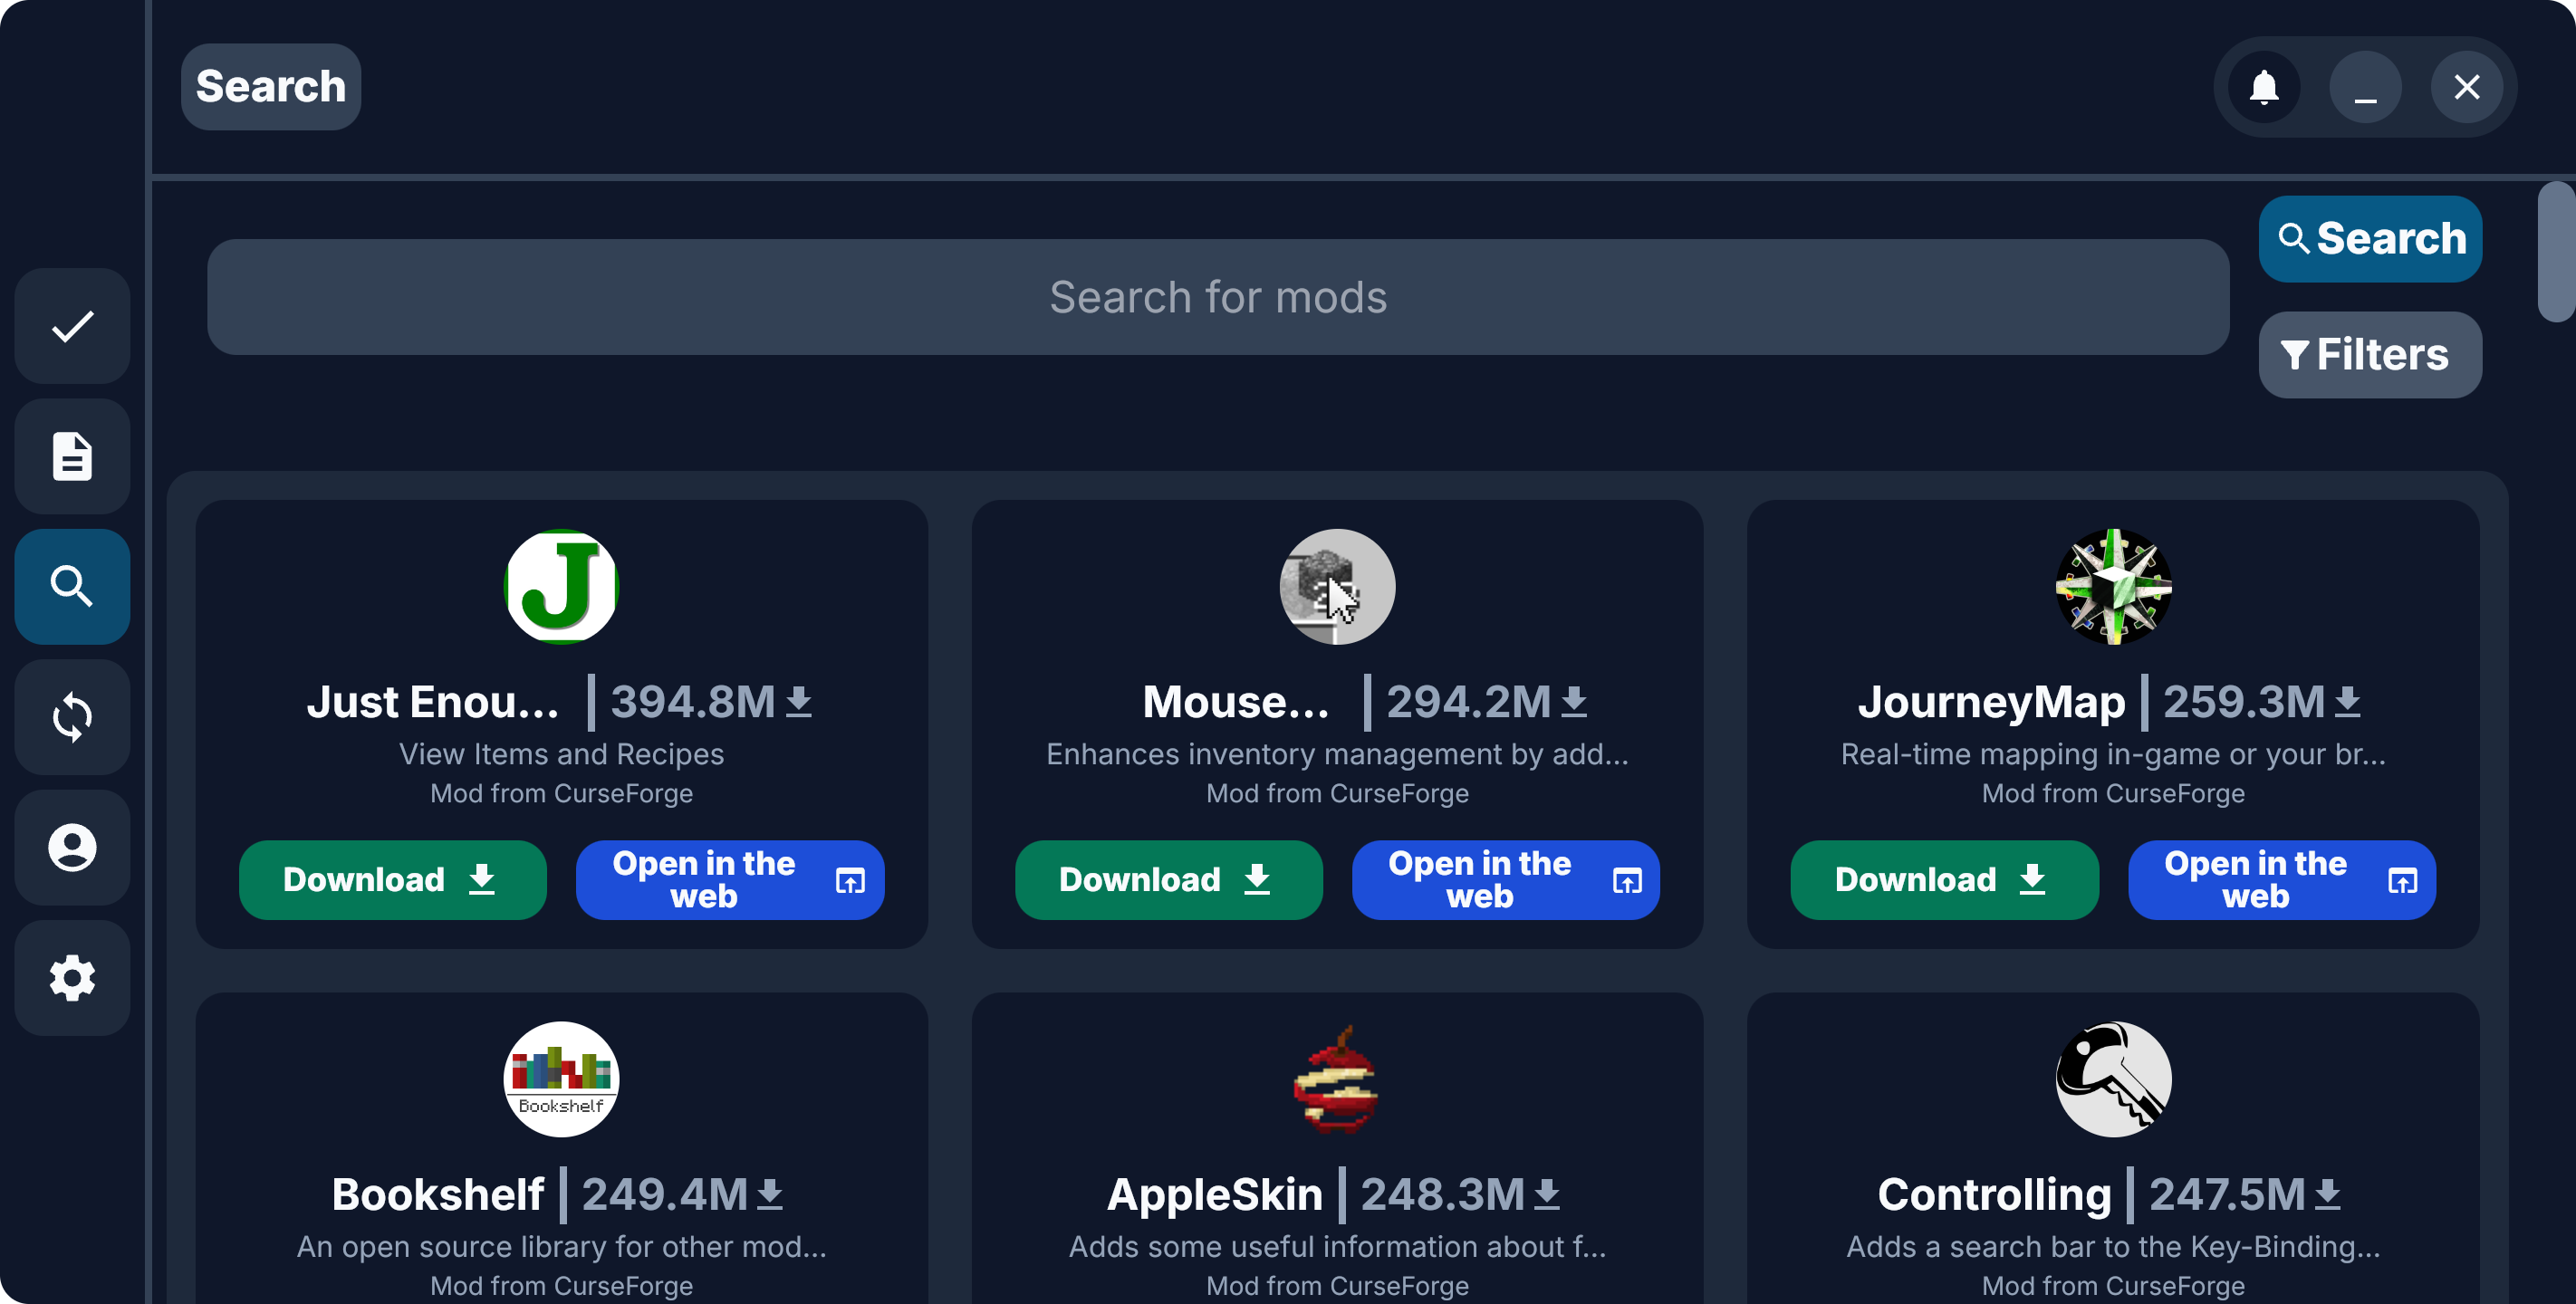The width and height of the screenshot is (2576, 1304).
Task: Click 'Adds some useful information' description
Action: [1337, 1247]
